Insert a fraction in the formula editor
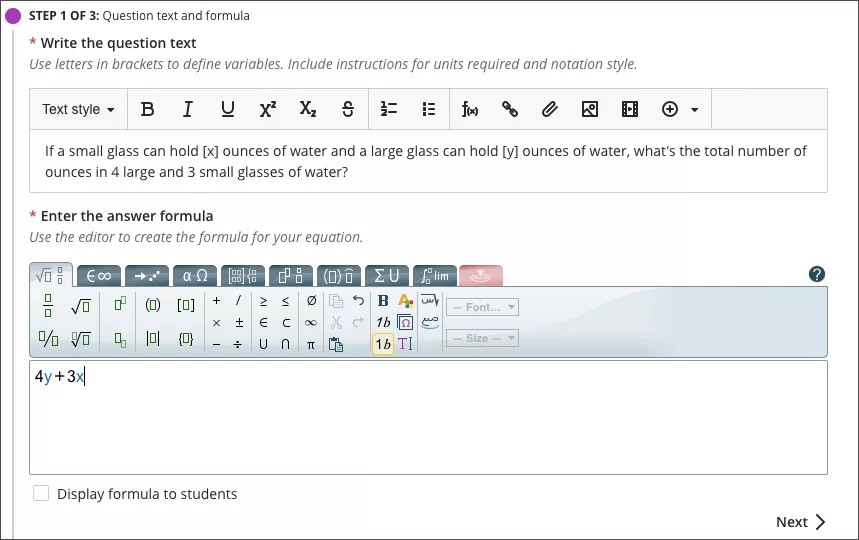The image size is (859, 540). pyautogui.click(x=48, y=305)
